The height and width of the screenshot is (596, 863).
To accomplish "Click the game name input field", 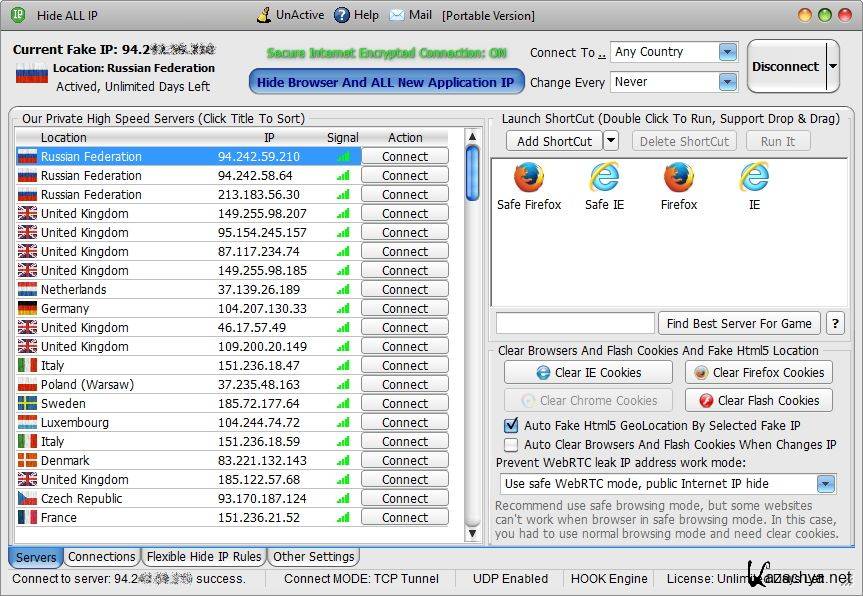I will 574,323.
